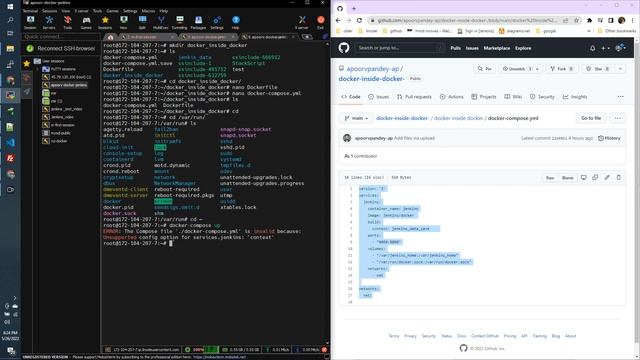Open the Tunneling toolbar icon
The image size is (640, 360).
[x=180, y=22]
